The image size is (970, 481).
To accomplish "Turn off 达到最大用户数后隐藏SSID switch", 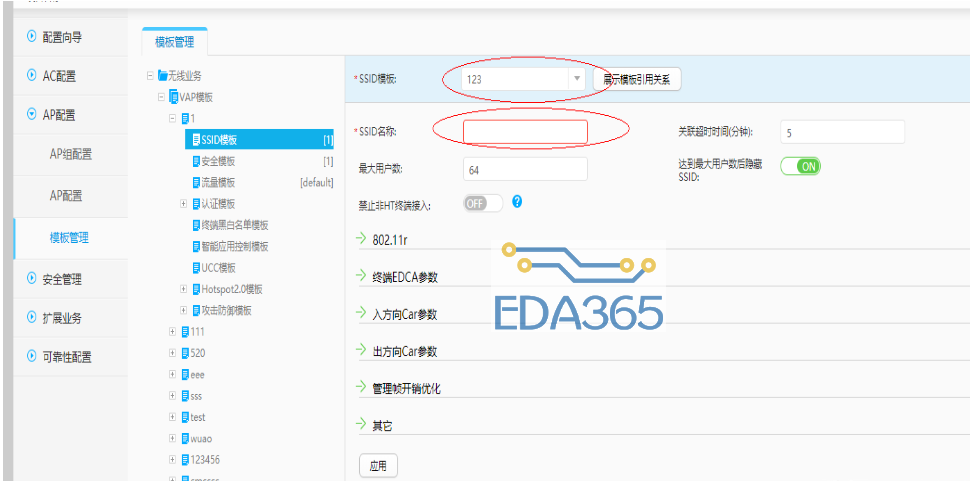I will [800, 166].
